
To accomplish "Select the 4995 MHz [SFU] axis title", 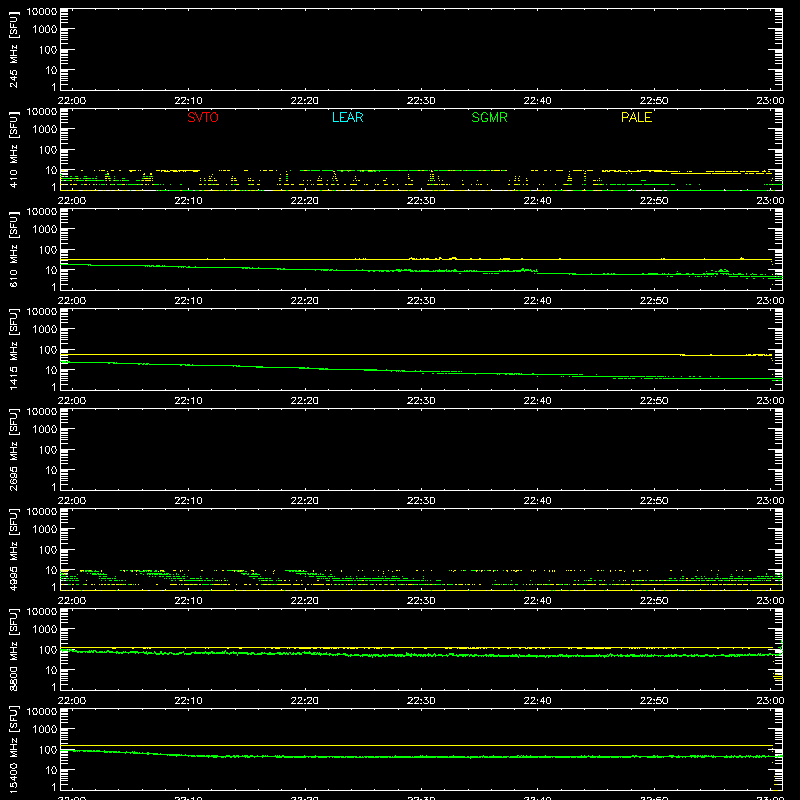I will (14, 550).
